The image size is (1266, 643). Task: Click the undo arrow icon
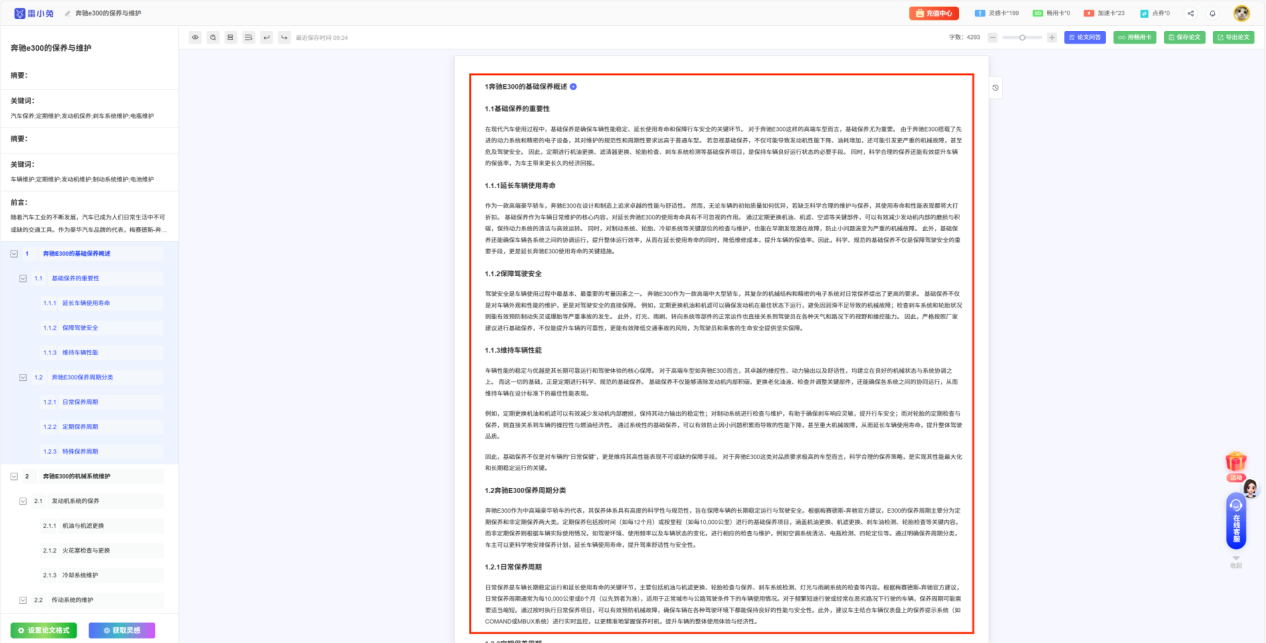267,37
